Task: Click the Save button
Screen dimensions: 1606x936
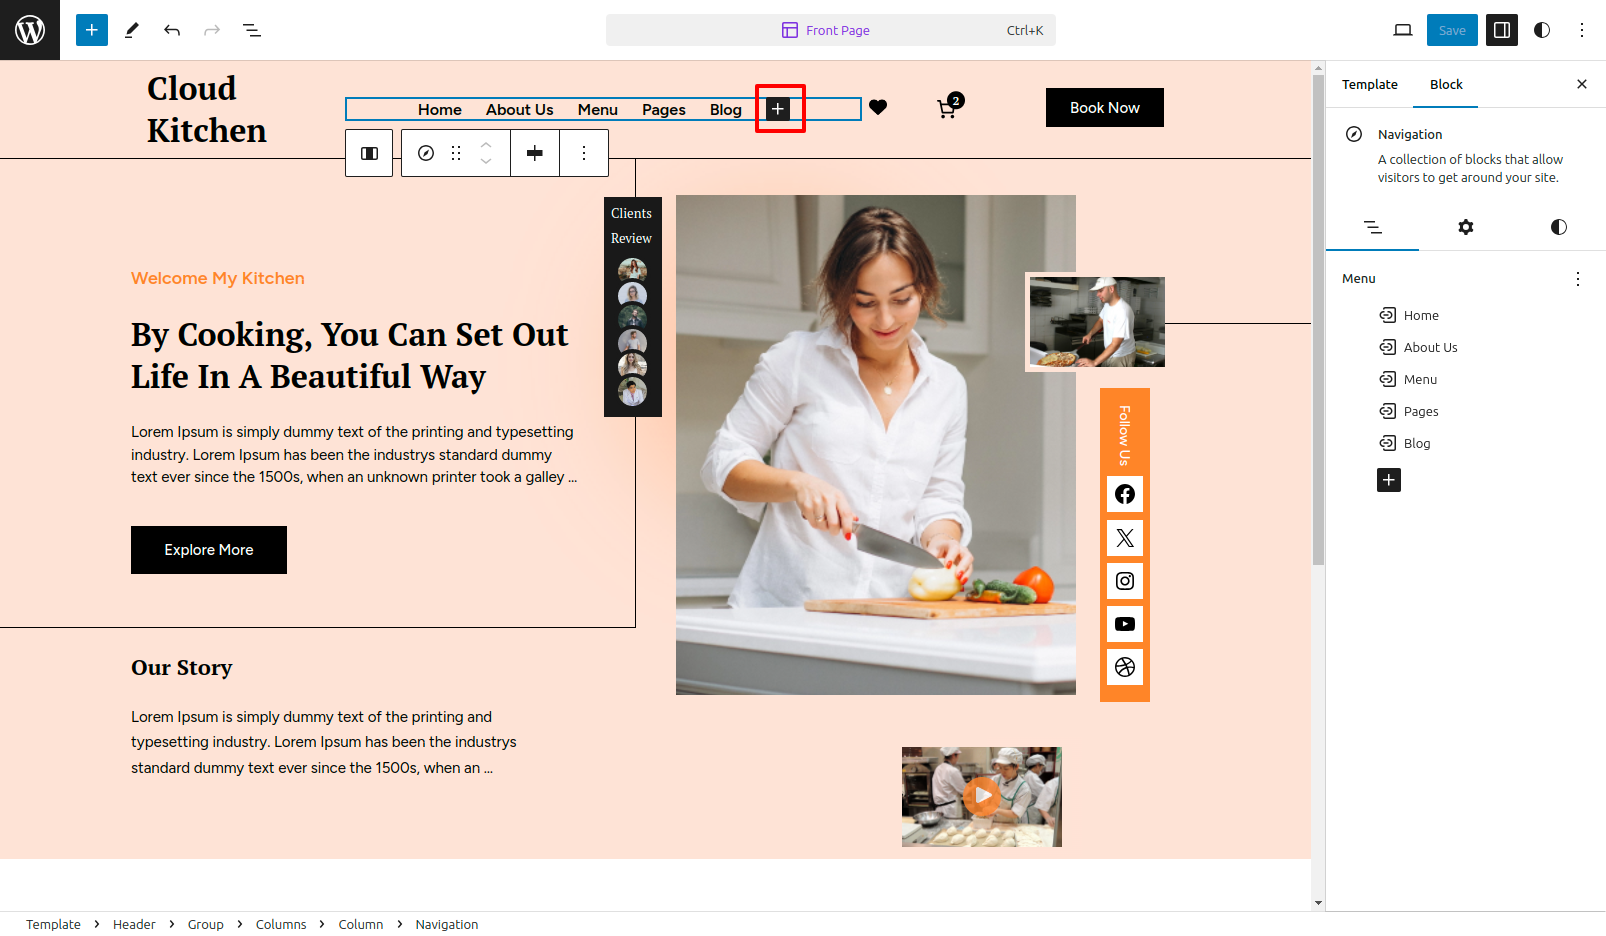Action: tap(1451, 30)
